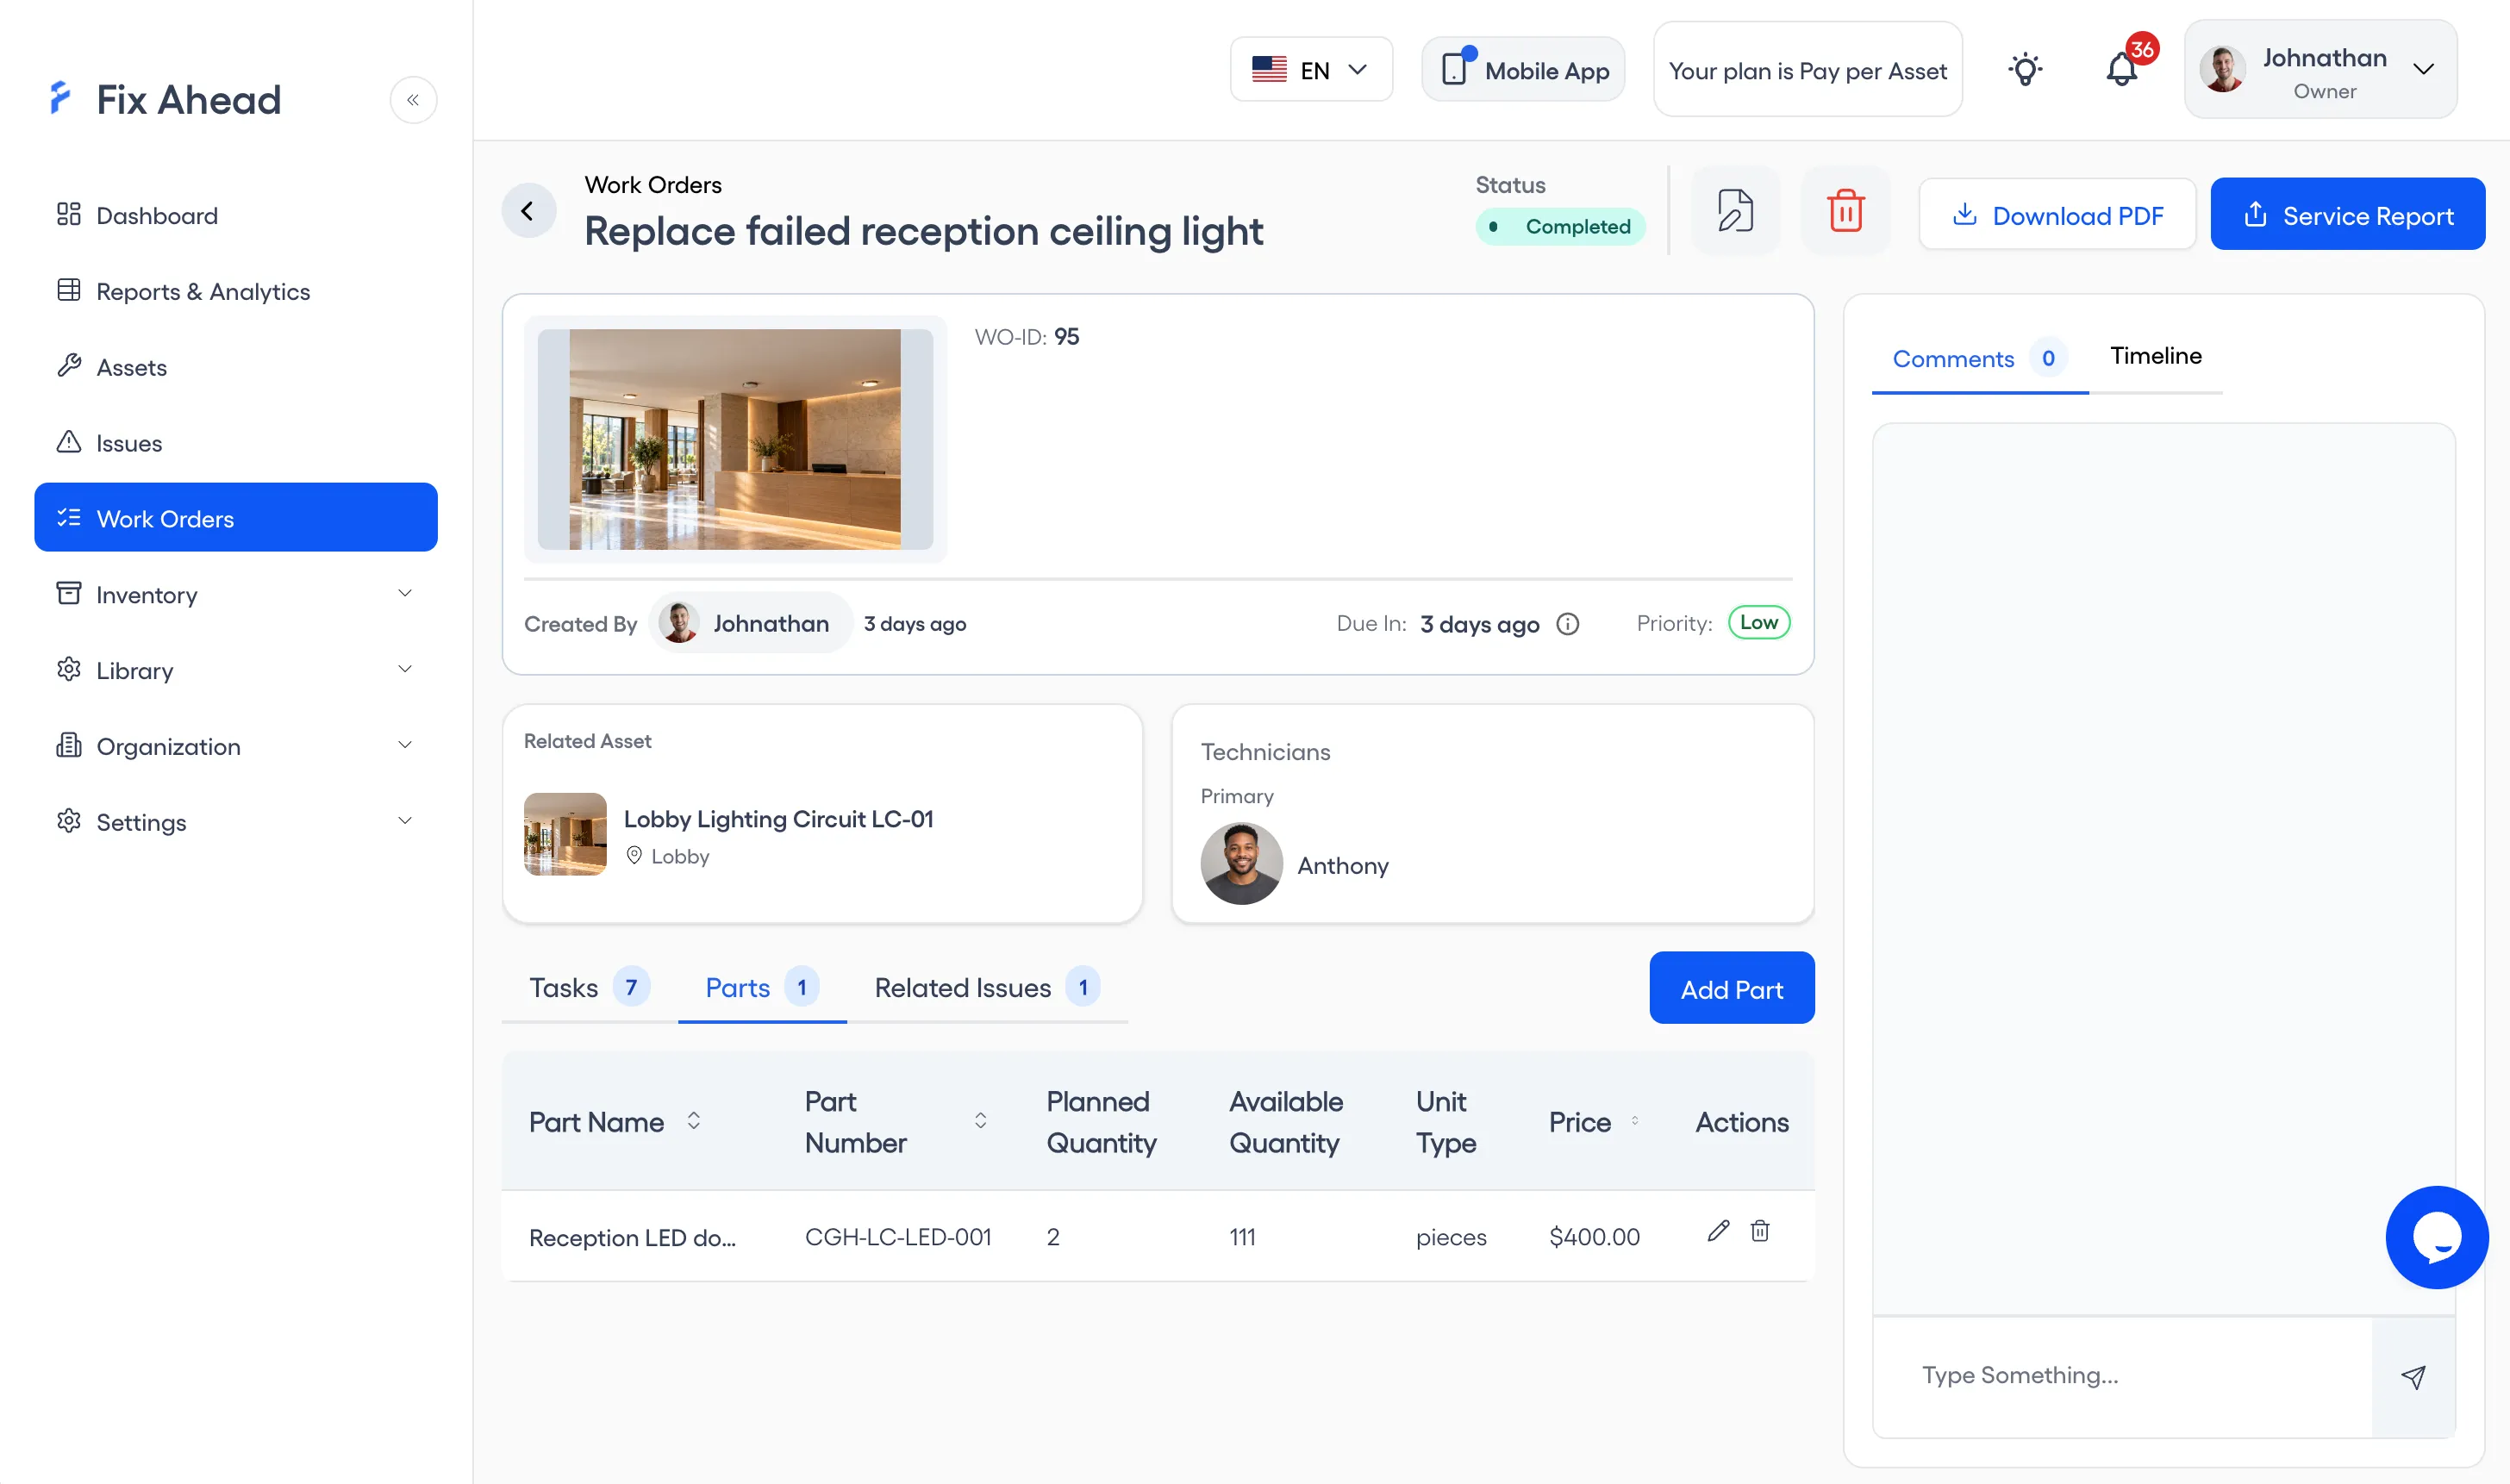
Task: Open Issues section
Action: tap(236, 442)
